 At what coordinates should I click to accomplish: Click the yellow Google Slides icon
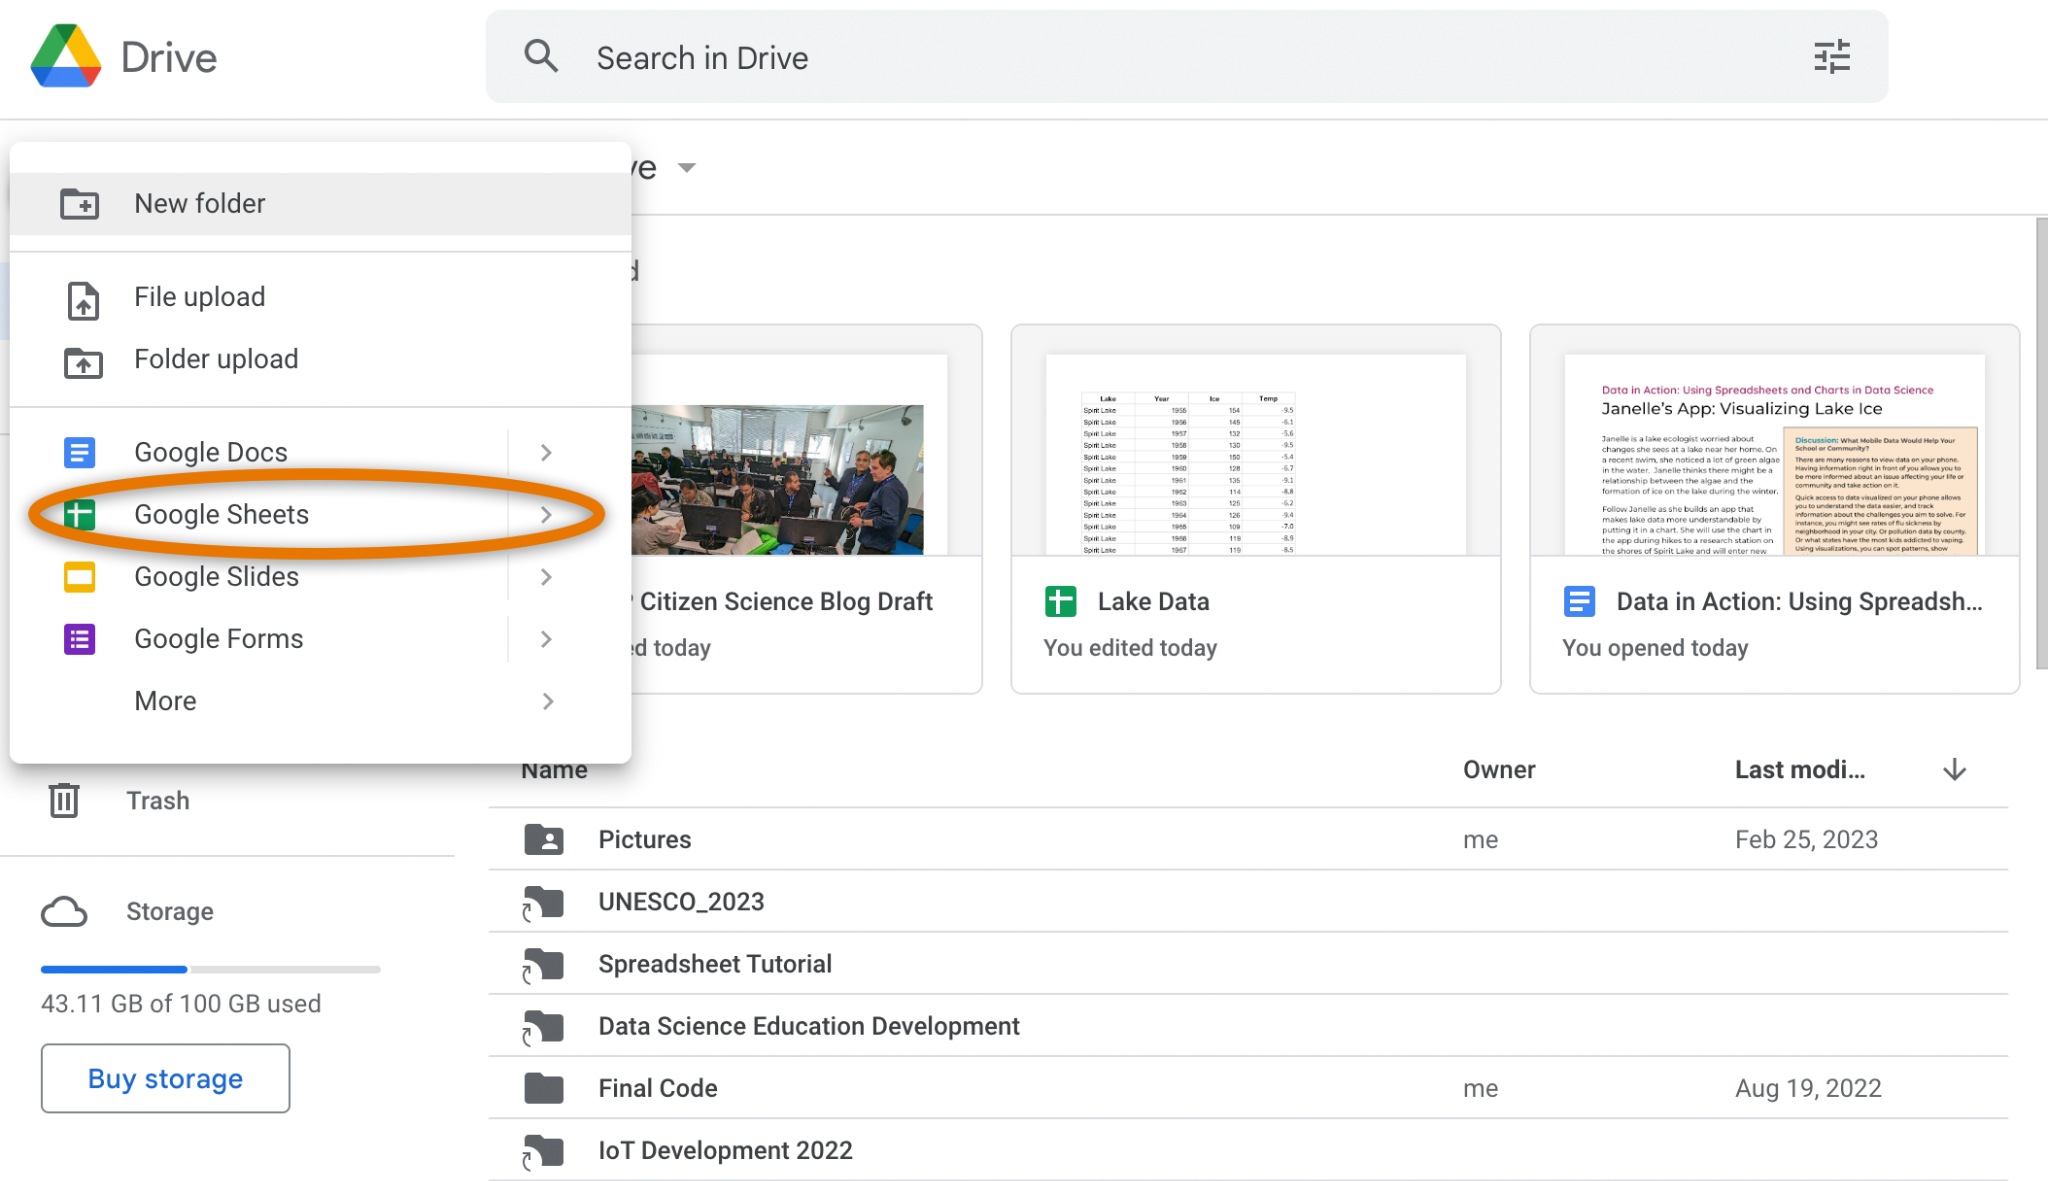(80, 577)
